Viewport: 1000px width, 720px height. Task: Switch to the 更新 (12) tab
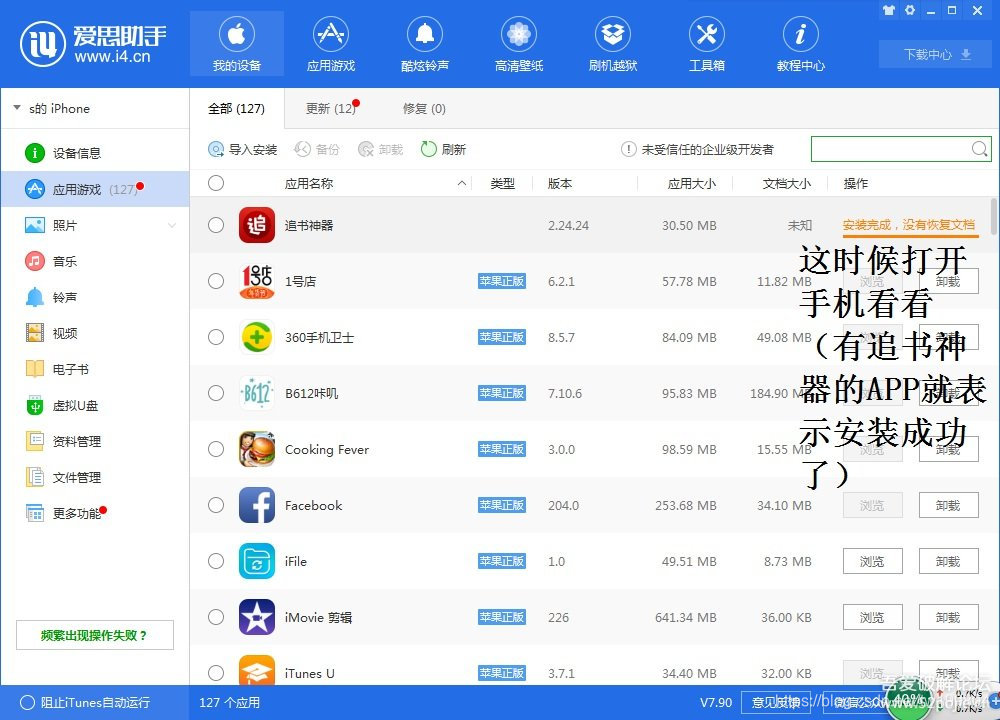[332, 108]
